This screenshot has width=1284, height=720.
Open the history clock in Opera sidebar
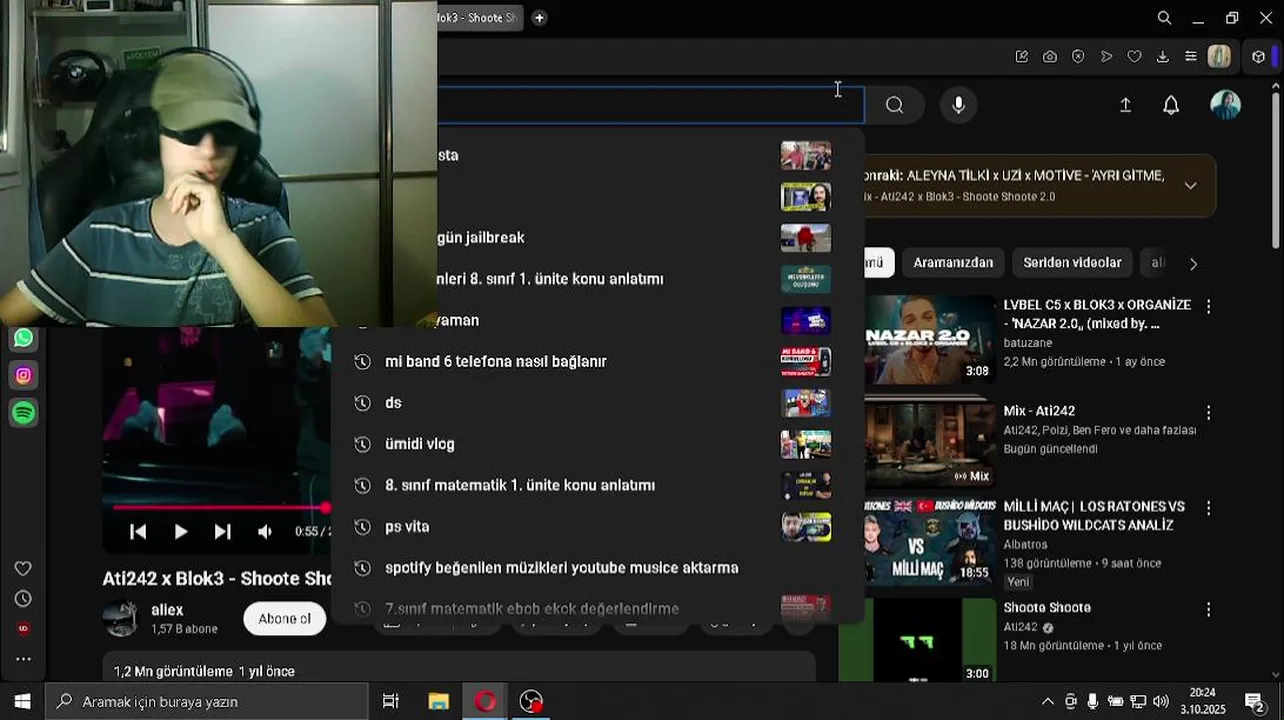click(x=23, y=598)
